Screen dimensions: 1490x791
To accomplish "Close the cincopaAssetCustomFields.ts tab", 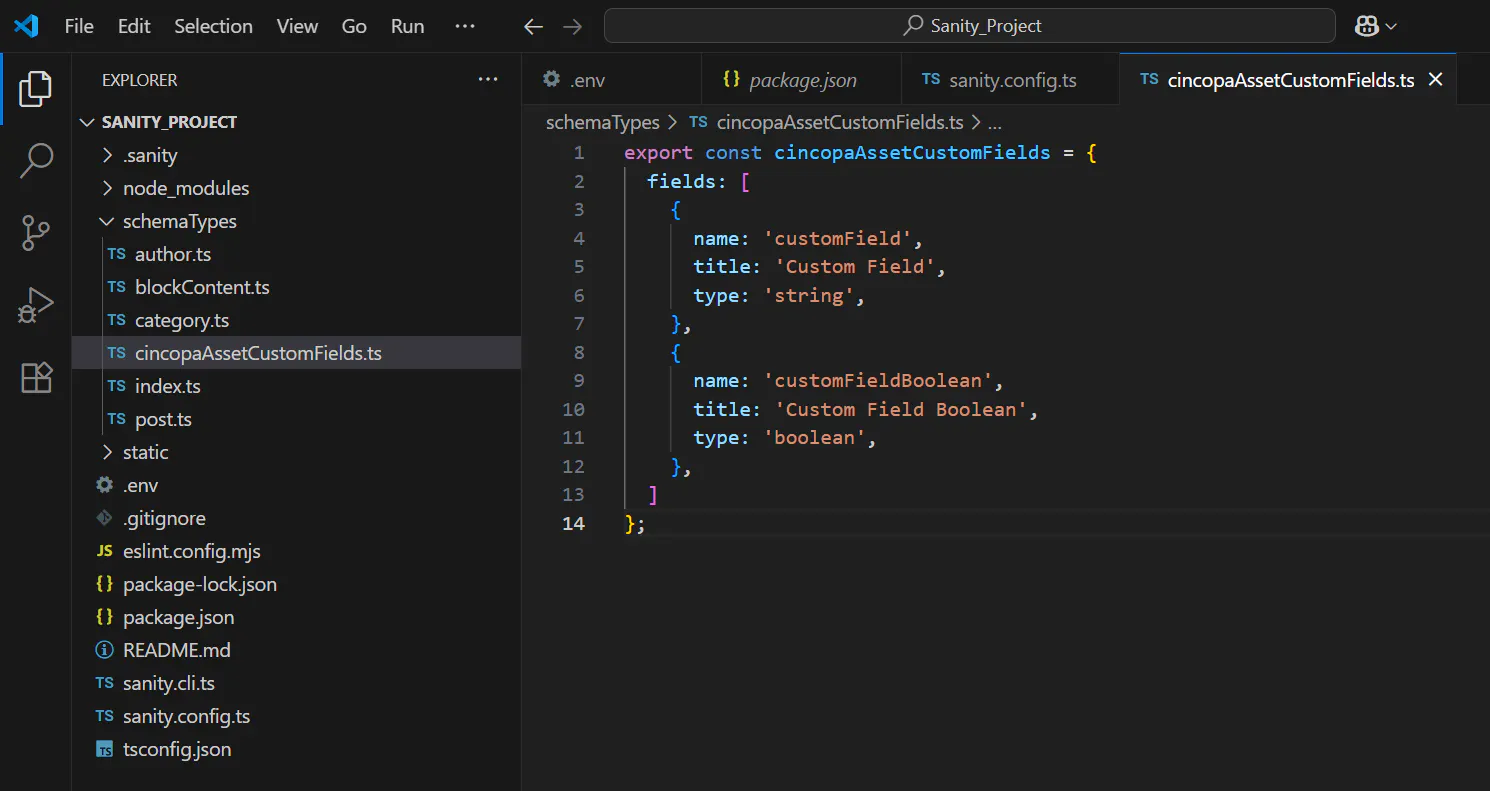I will tap(1435, 80).
